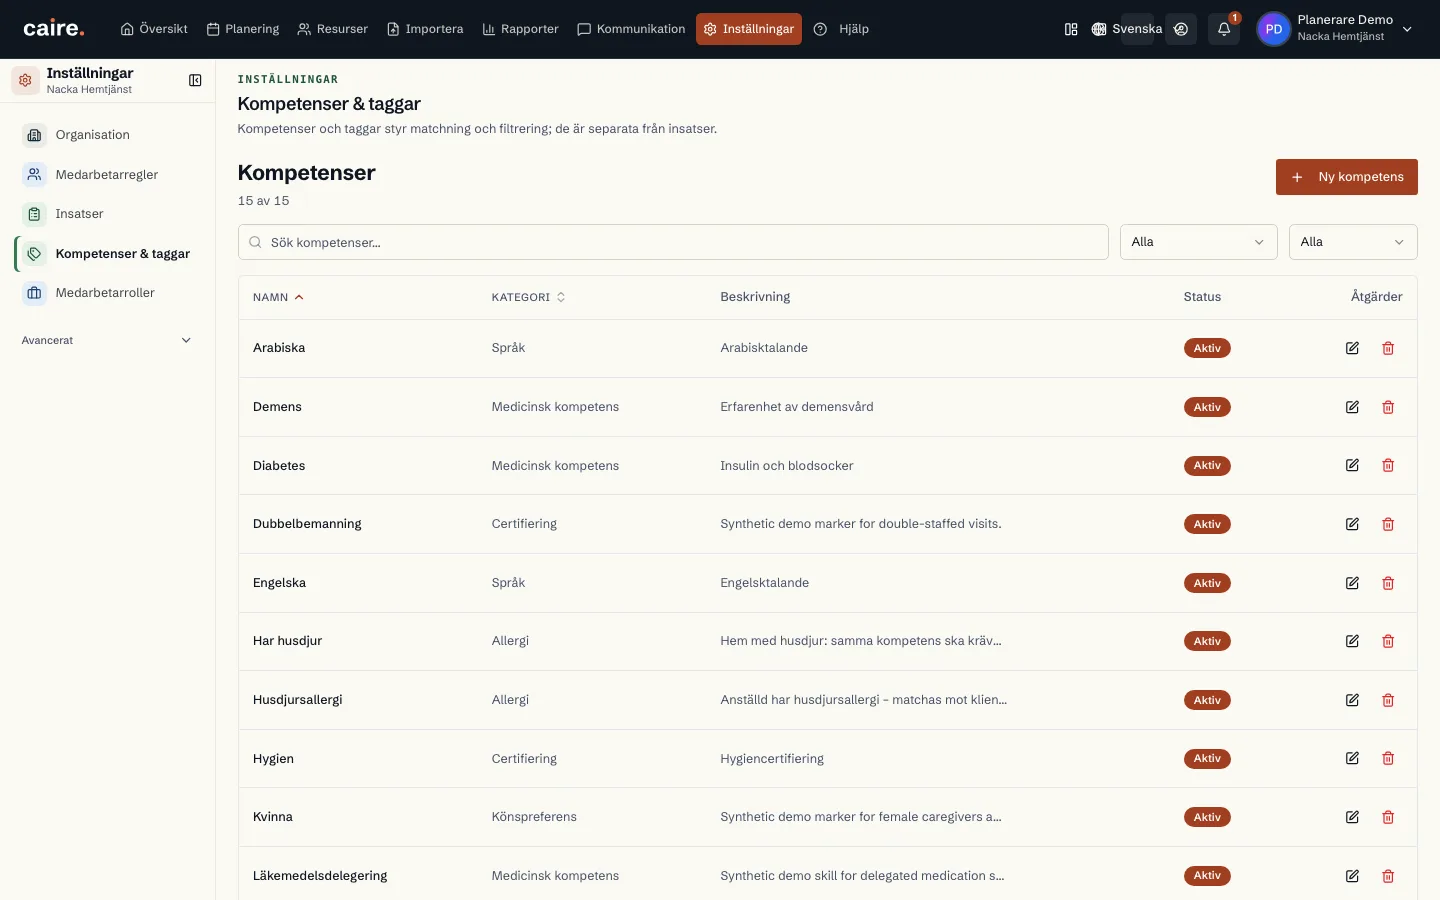Click the caire logo
The height and width of the screenshot is (900, 1440).
point(54,29)
